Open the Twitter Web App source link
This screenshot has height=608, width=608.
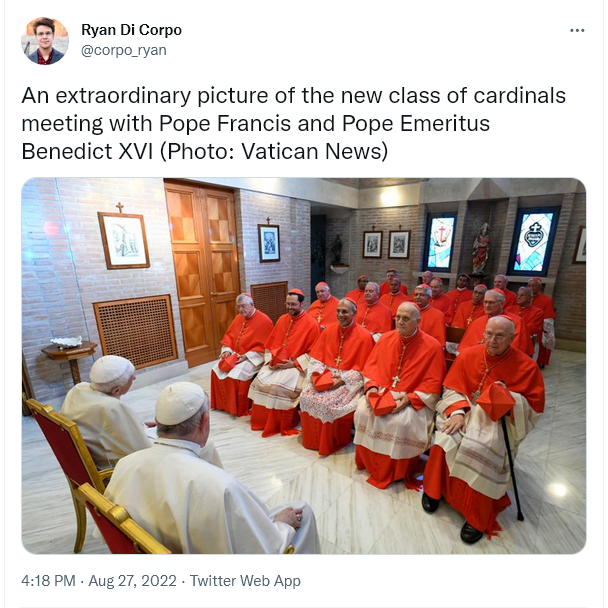(x=245, y=580)
